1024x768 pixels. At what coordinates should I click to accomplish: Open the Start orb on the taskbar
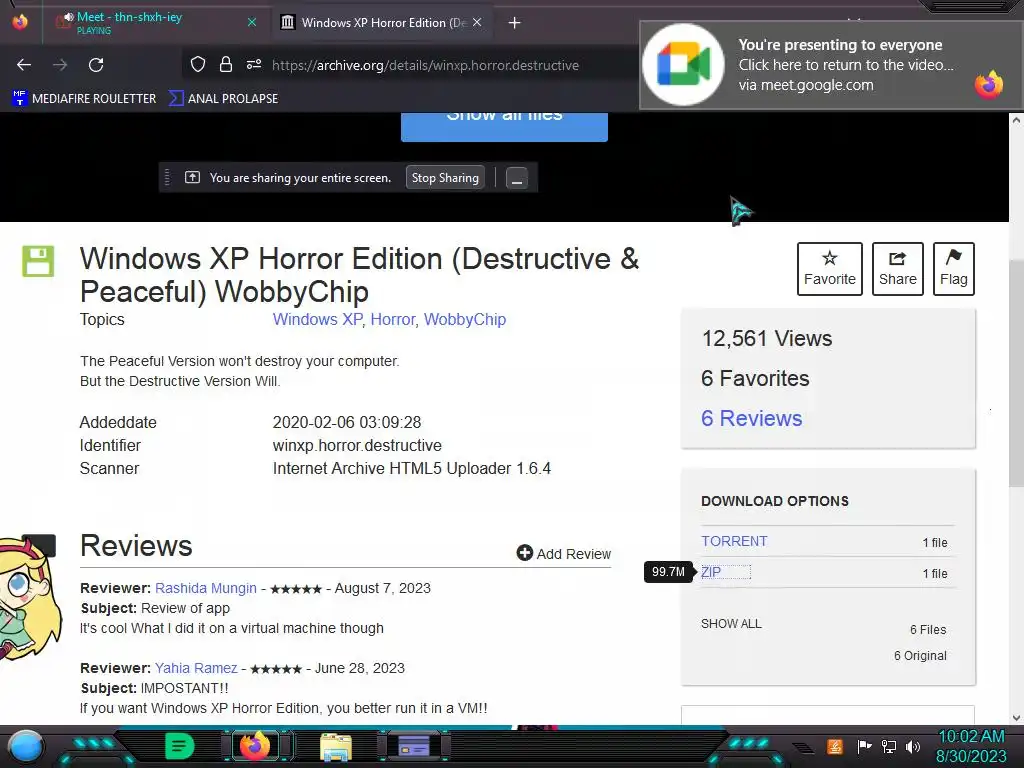[x=25, y=746]
